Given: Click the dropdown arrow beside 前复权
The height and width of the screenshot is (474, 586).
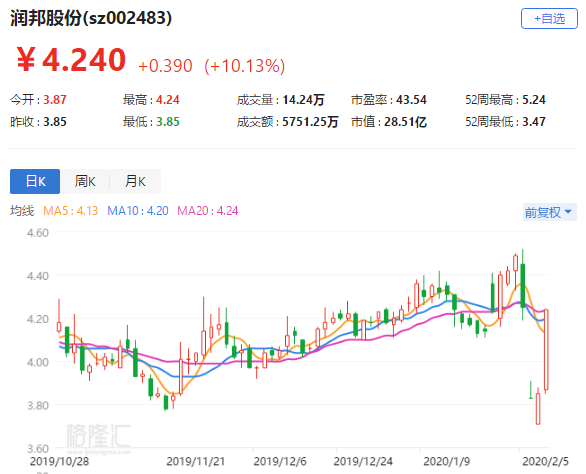Looking at the screenshot, I should point(568,212).
